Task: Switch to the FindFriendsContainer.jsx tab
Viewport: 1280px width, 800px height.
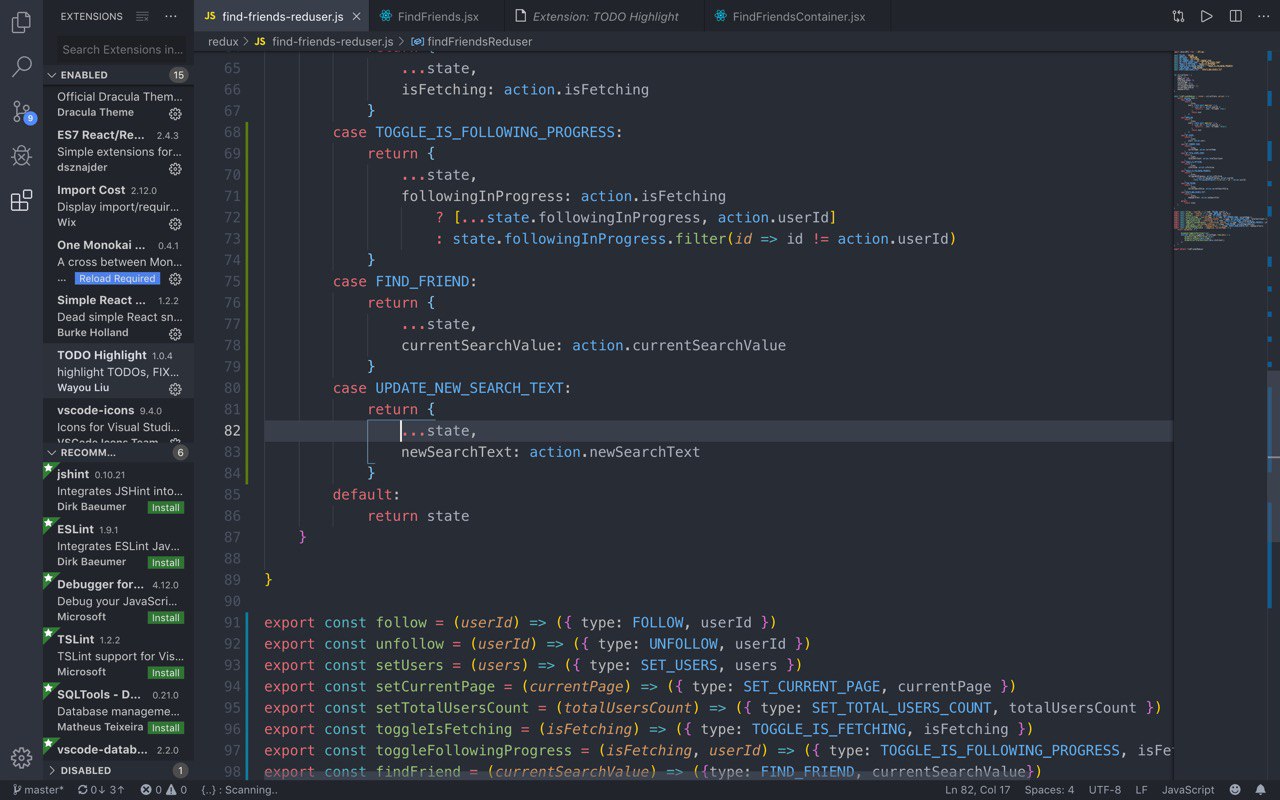Action: point(797,16)
